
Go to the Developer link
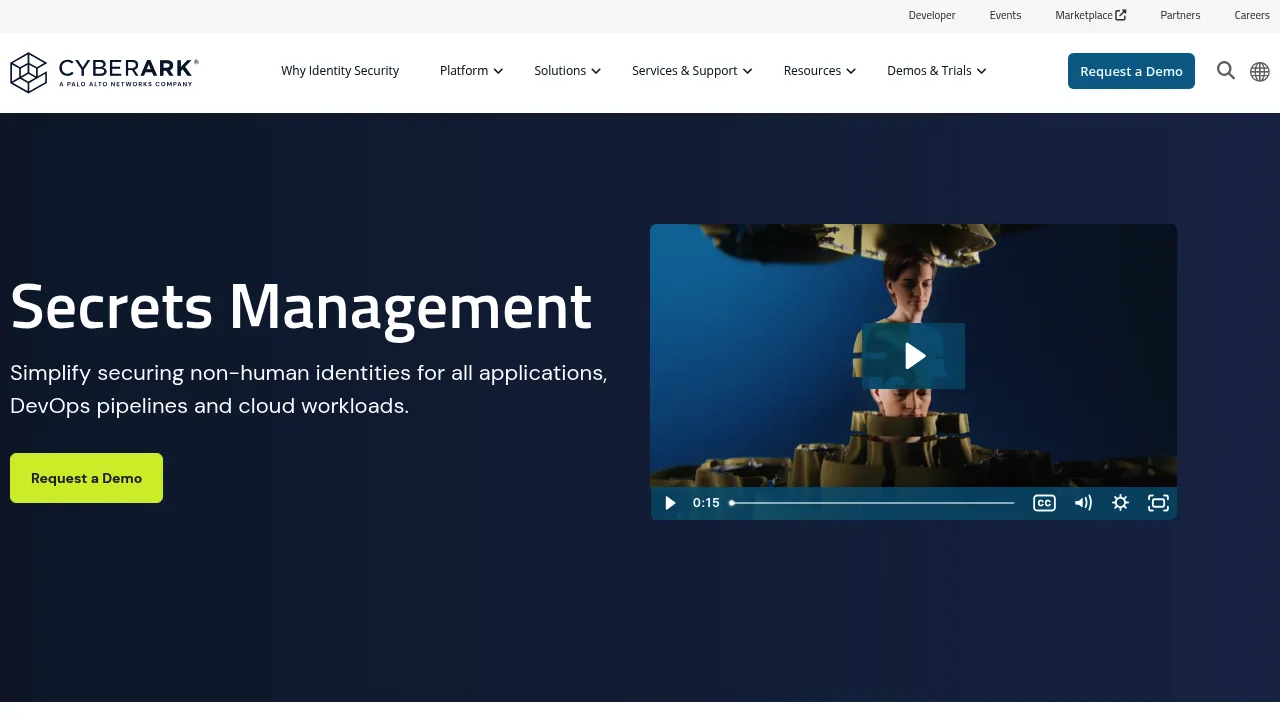point(932,15)
